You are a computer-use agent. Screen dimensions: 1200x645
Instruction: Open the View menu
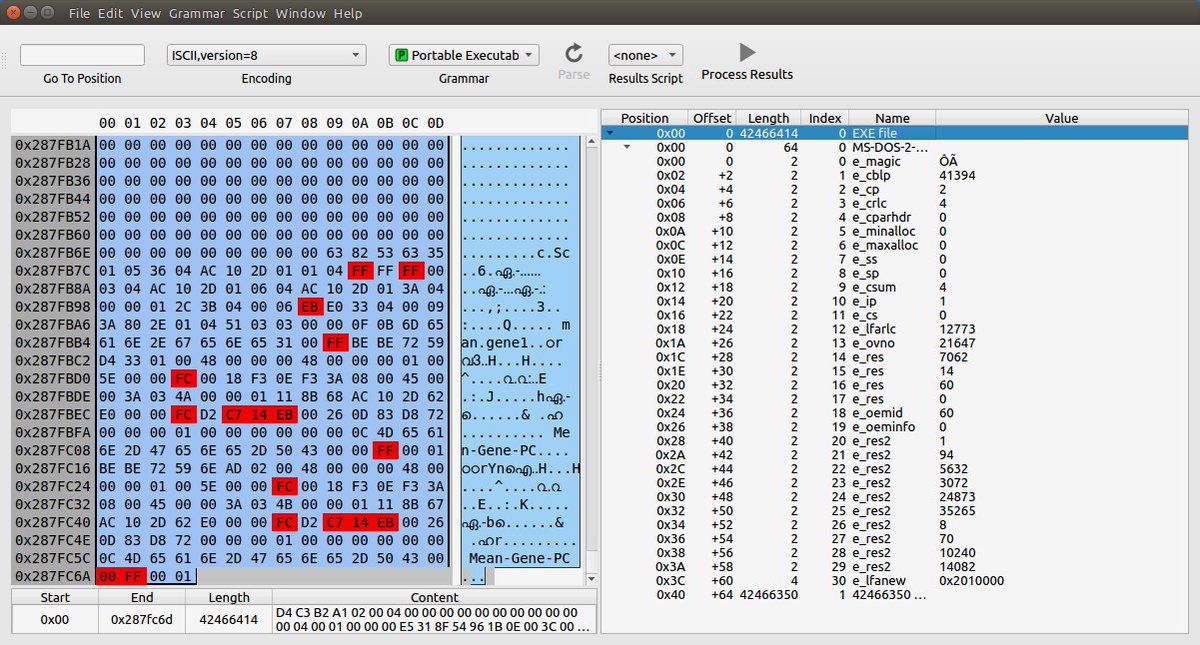click(146, 14)
